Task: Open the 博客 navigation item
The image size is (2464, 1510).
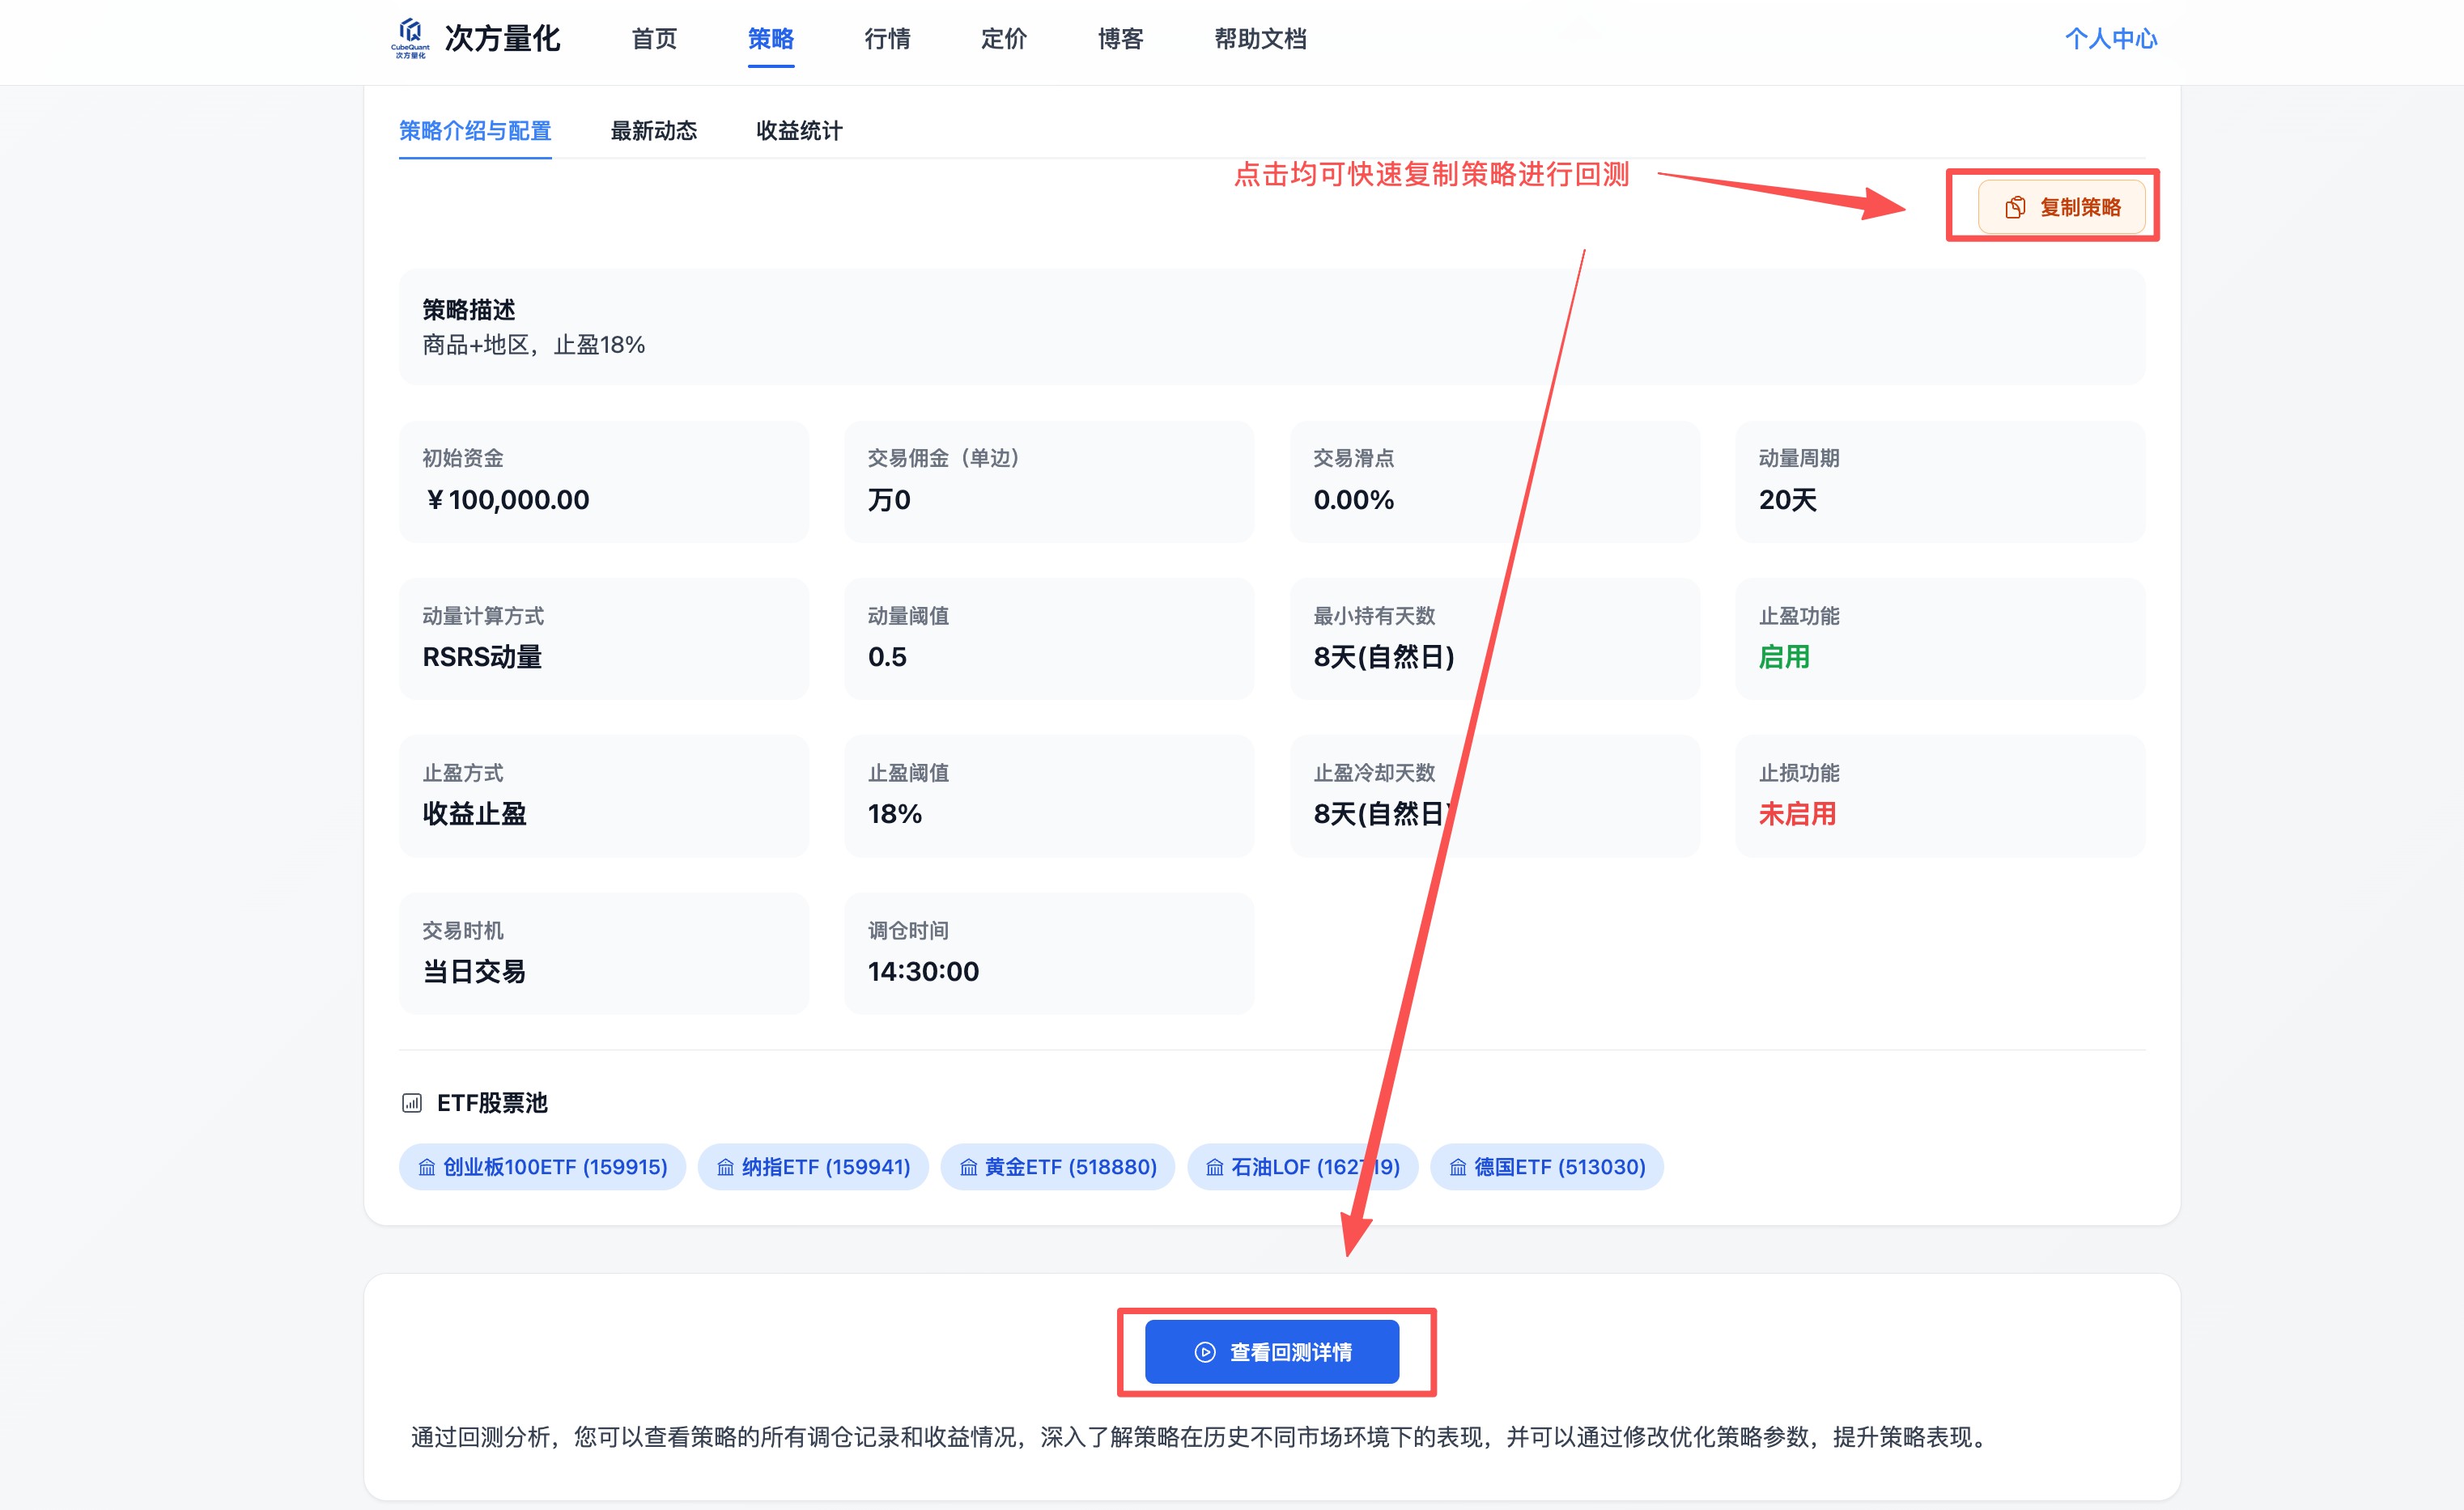Action: point(1120,39)
